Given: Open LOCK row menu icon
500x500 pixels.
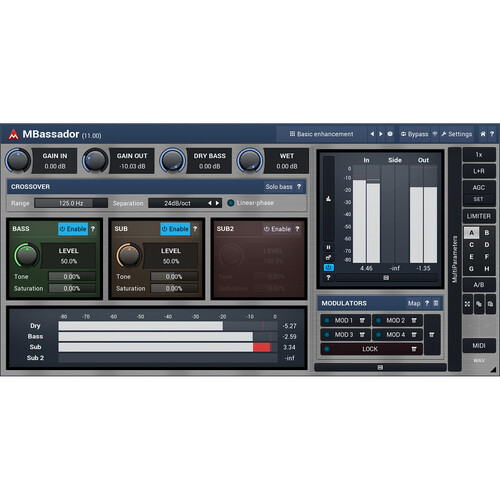Looking at the screenshot, I should 414,349.
